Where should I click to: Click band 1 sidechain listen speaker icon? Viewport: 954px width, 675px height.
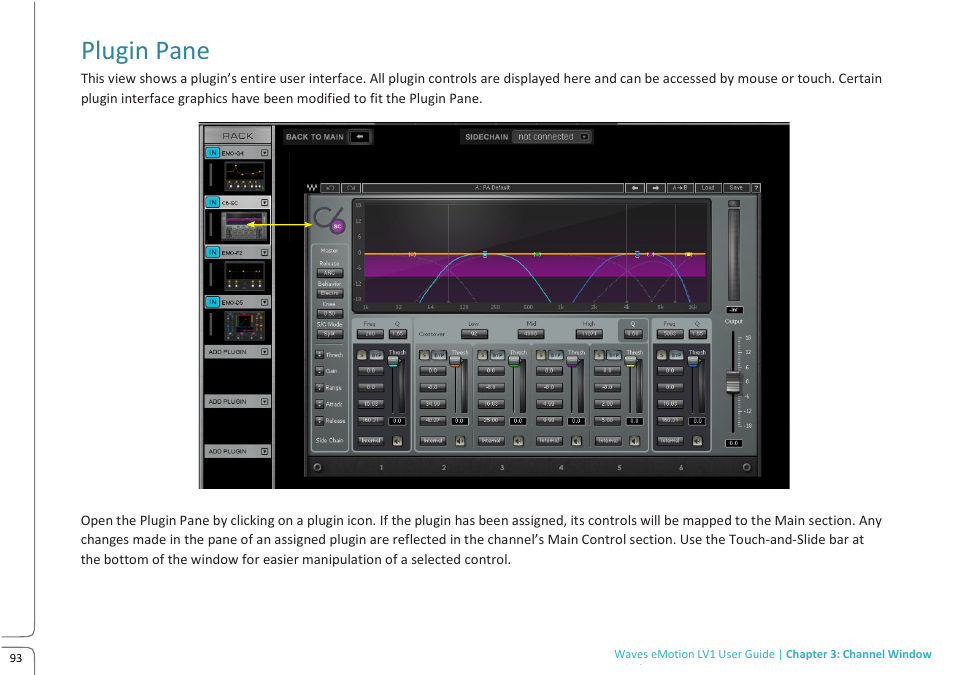point(397,441)
